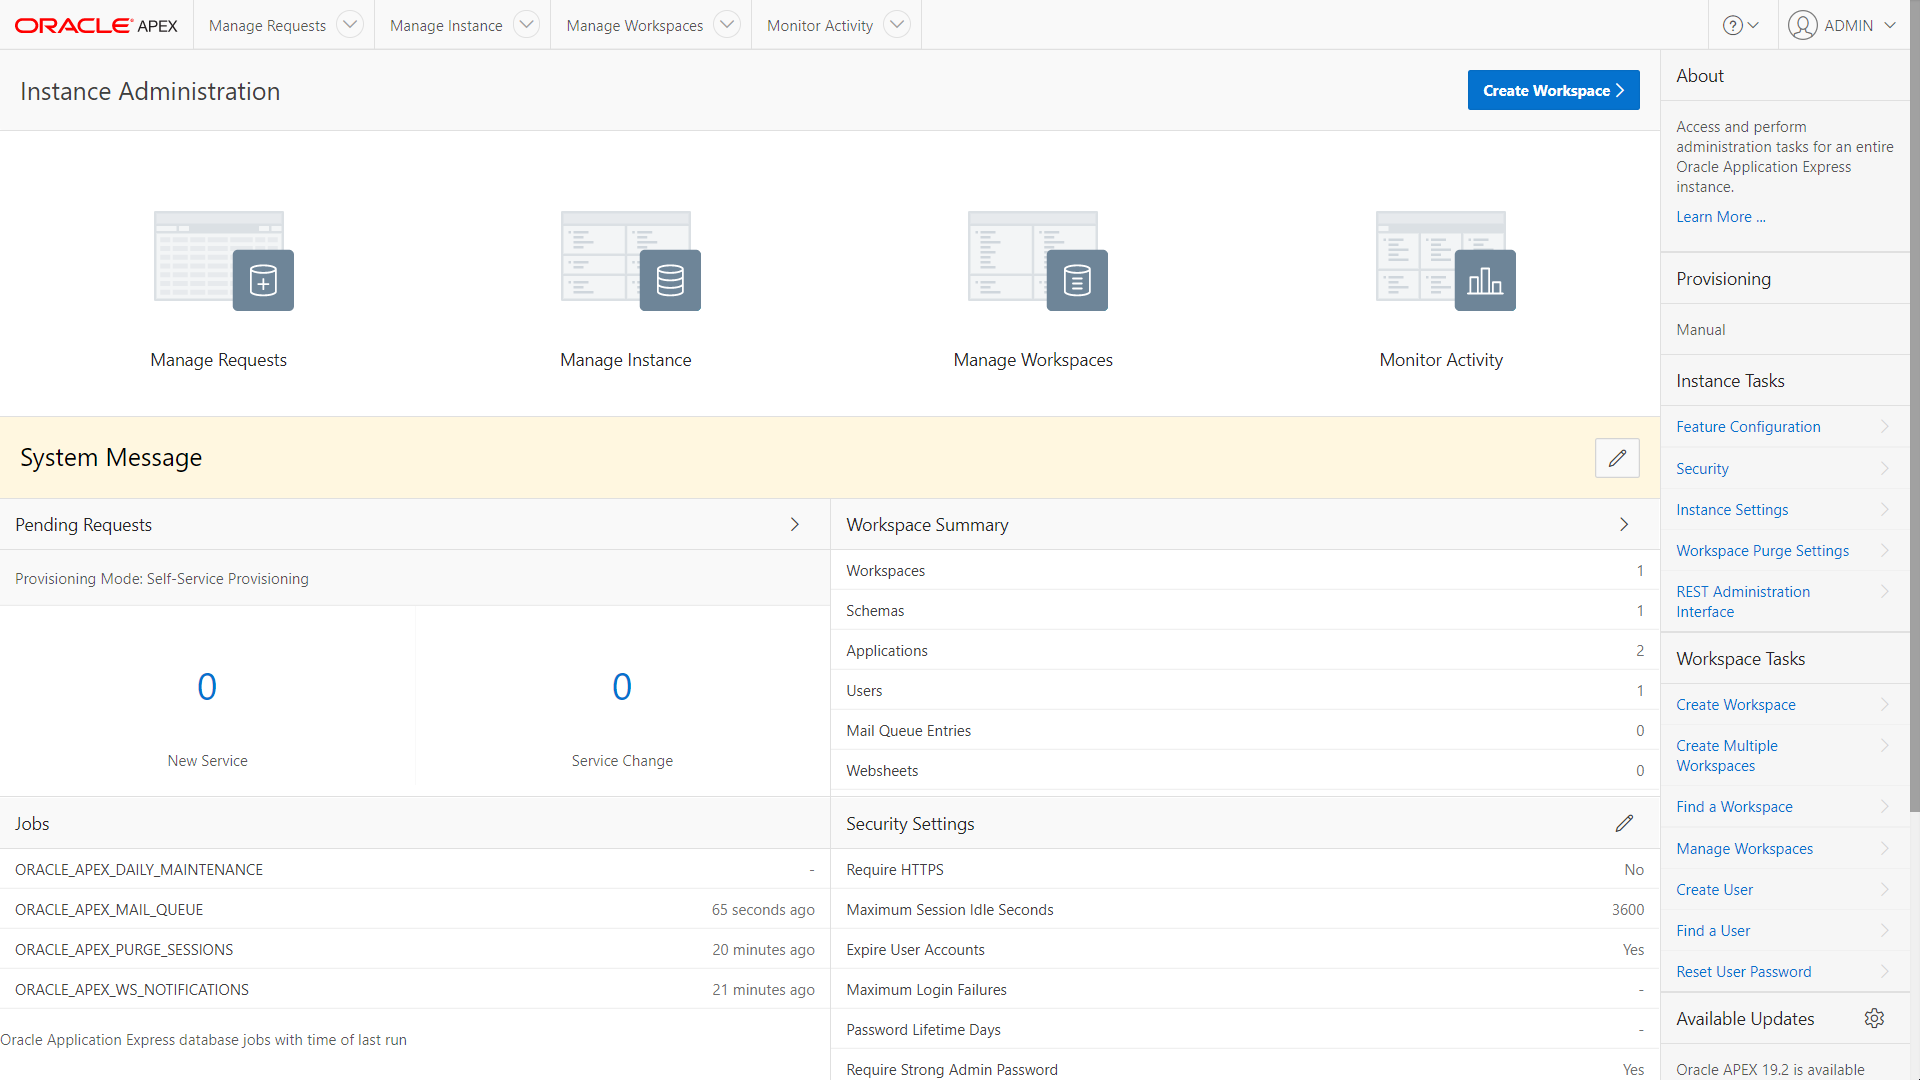Select Manage Requests in top navigation
The image size is (1920, 1080).
[x=267, y=25]
